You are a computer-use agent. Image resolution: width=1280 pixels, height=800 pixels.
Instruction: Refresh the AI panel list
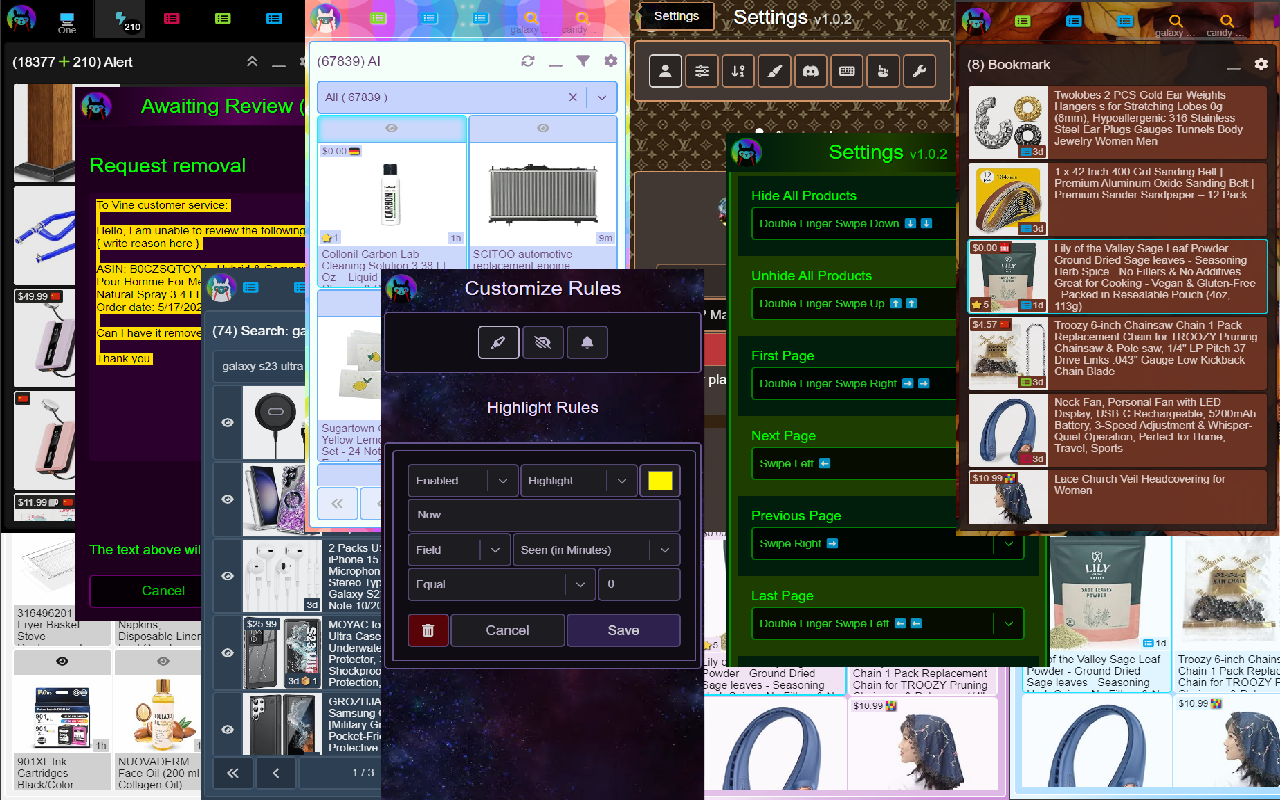coord(528,61)
